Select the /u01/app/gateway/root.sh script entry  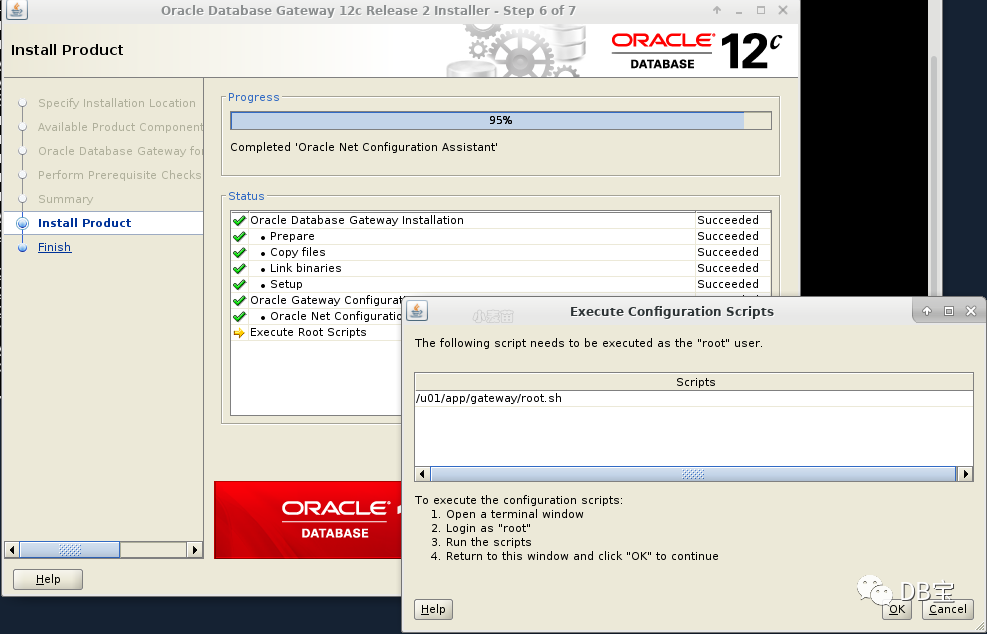tap(487, 397)
